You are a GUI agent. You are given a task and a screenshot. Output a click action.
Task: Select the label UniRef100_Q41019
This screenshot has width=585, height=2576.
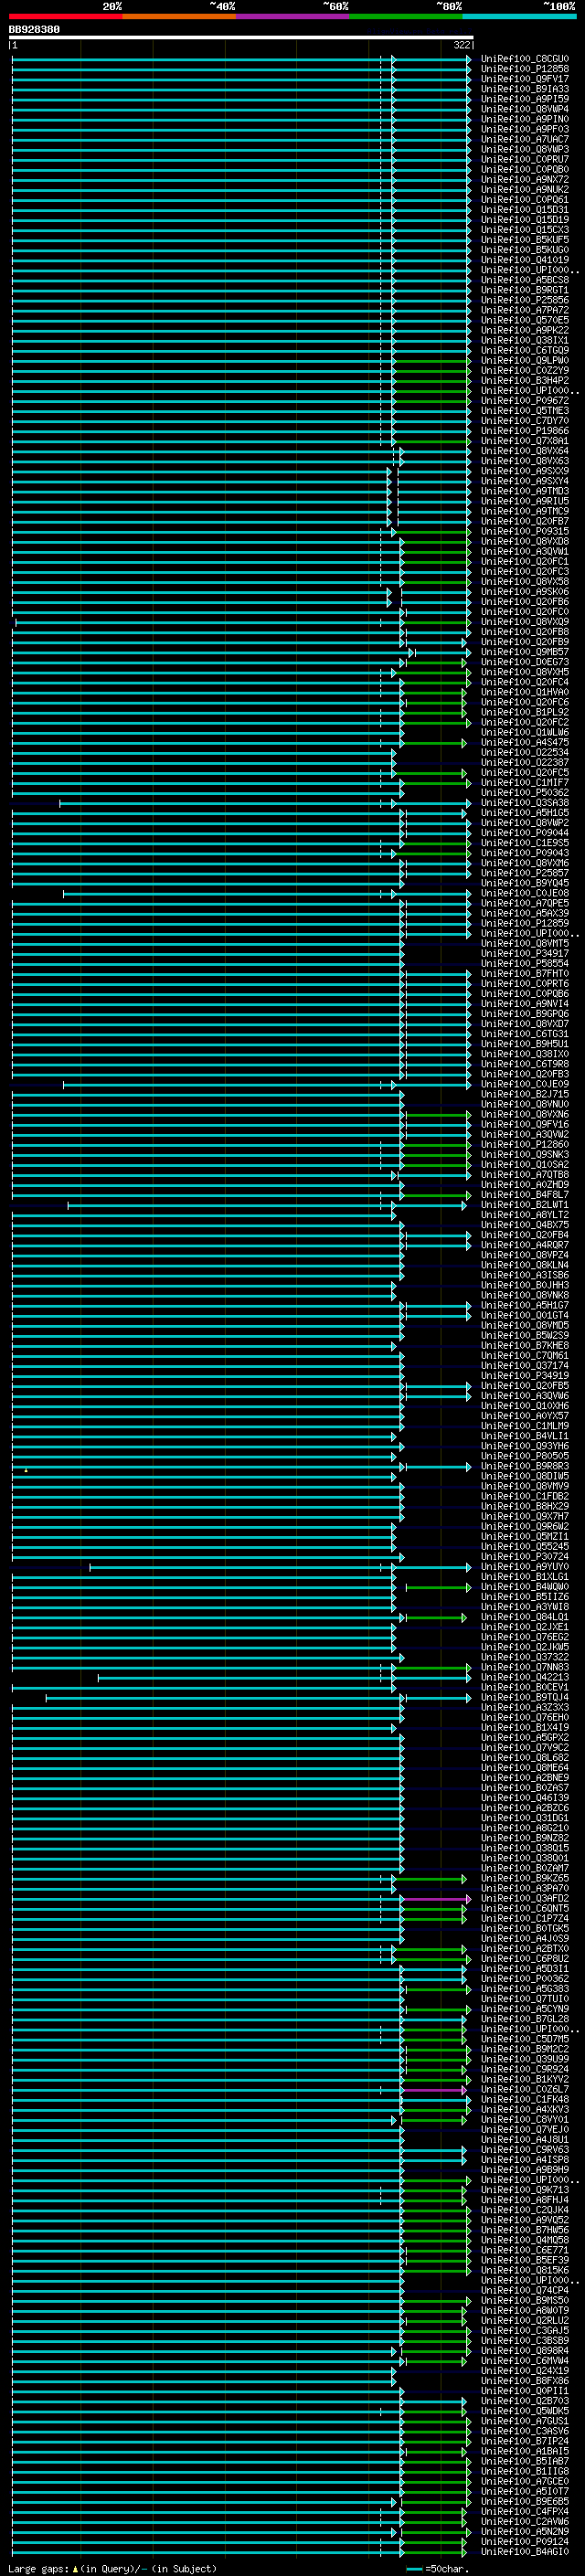(x=524, y=260)
